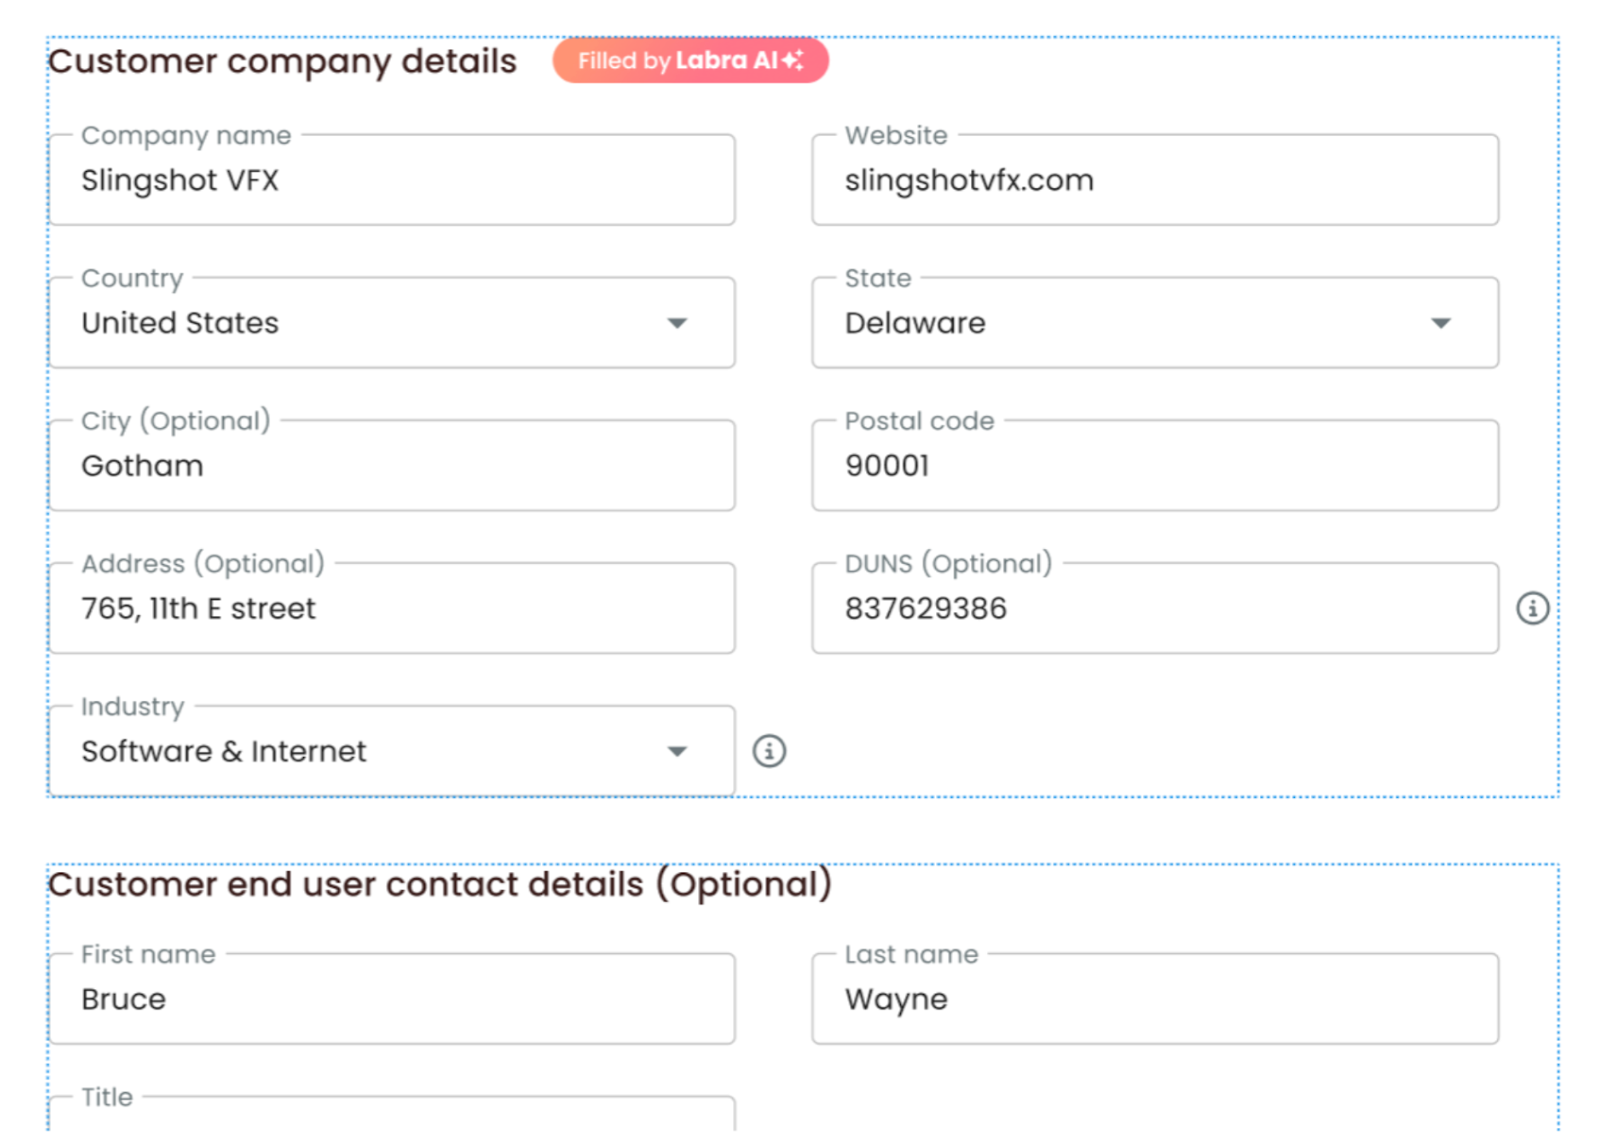Click the Postal code field
Viewport: 1600px width, 1145px height.
[x=1154, y=466]
